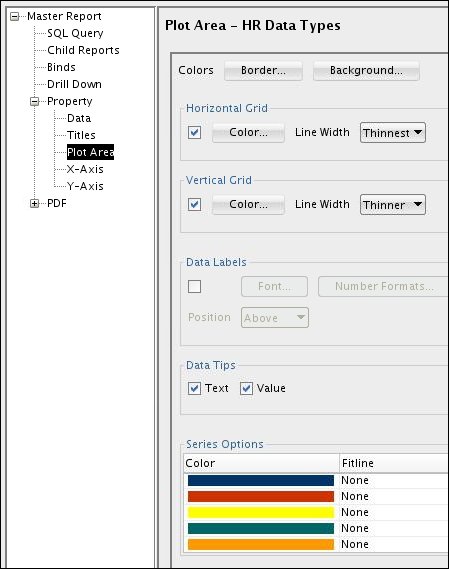The width and height of the screenshot is (449, 569).
Task: Collapse the Property tree node
Action: point(34,102)
